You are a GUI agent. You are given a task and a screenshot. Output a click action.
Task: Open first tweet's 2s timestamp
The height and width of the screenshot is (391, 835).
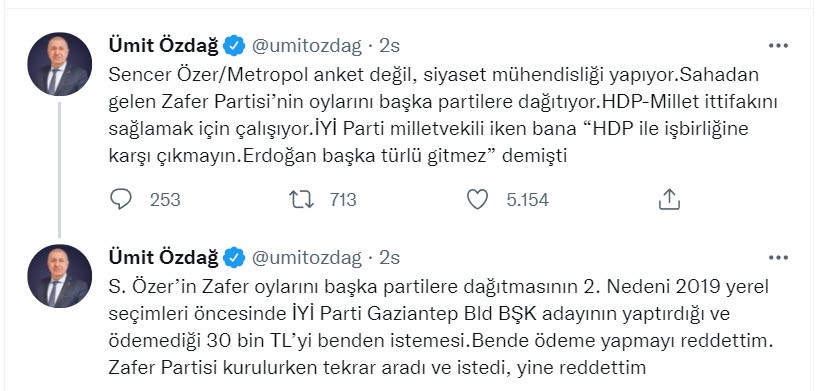coord(389,46)
